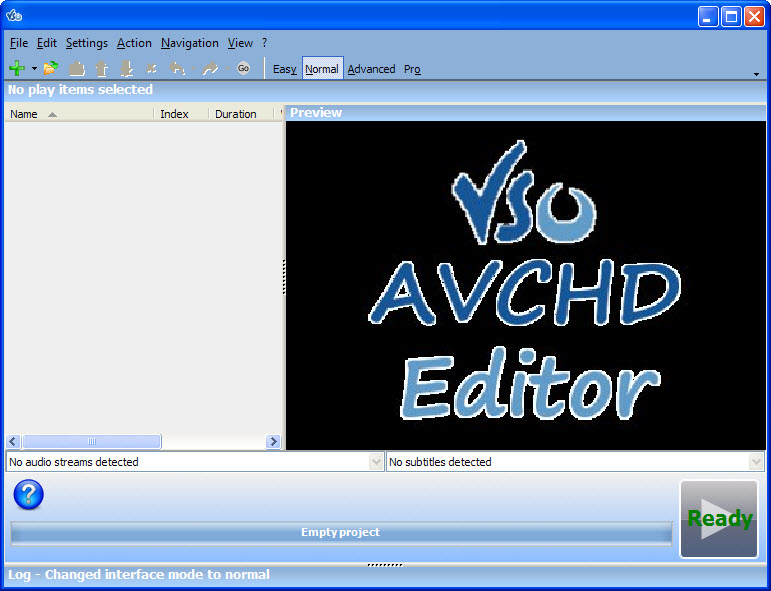Image resolution: width=771 pixels, height=591 pixels.
Task: Click the horizontal scrollbar thumb in list
Action: coord(91,442)
